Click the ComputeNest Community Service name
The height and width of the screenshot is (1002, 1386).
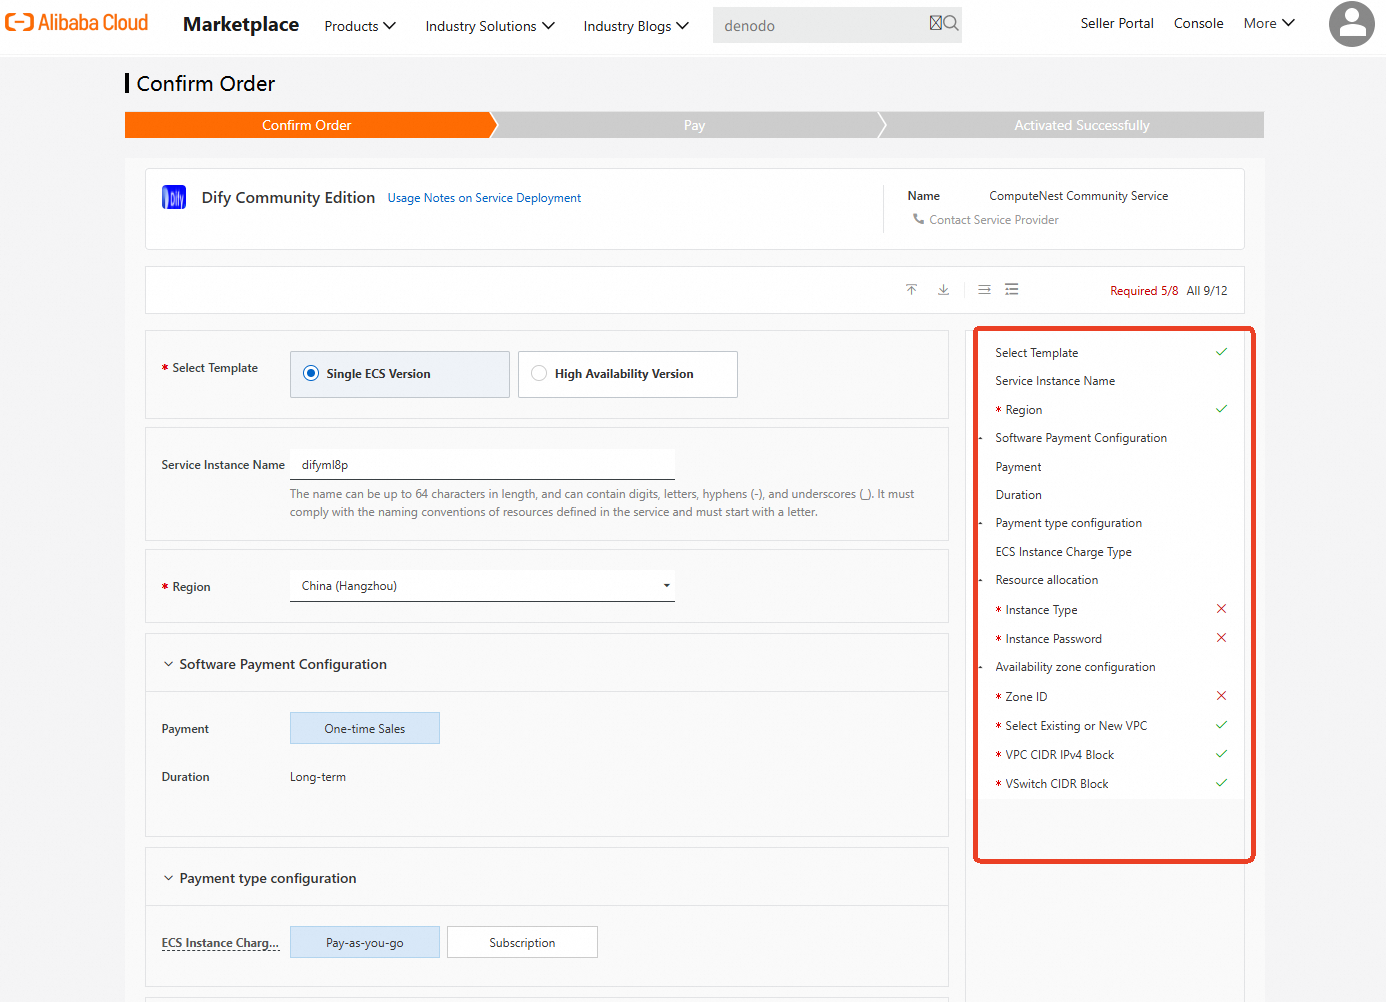click(1078, 196)
